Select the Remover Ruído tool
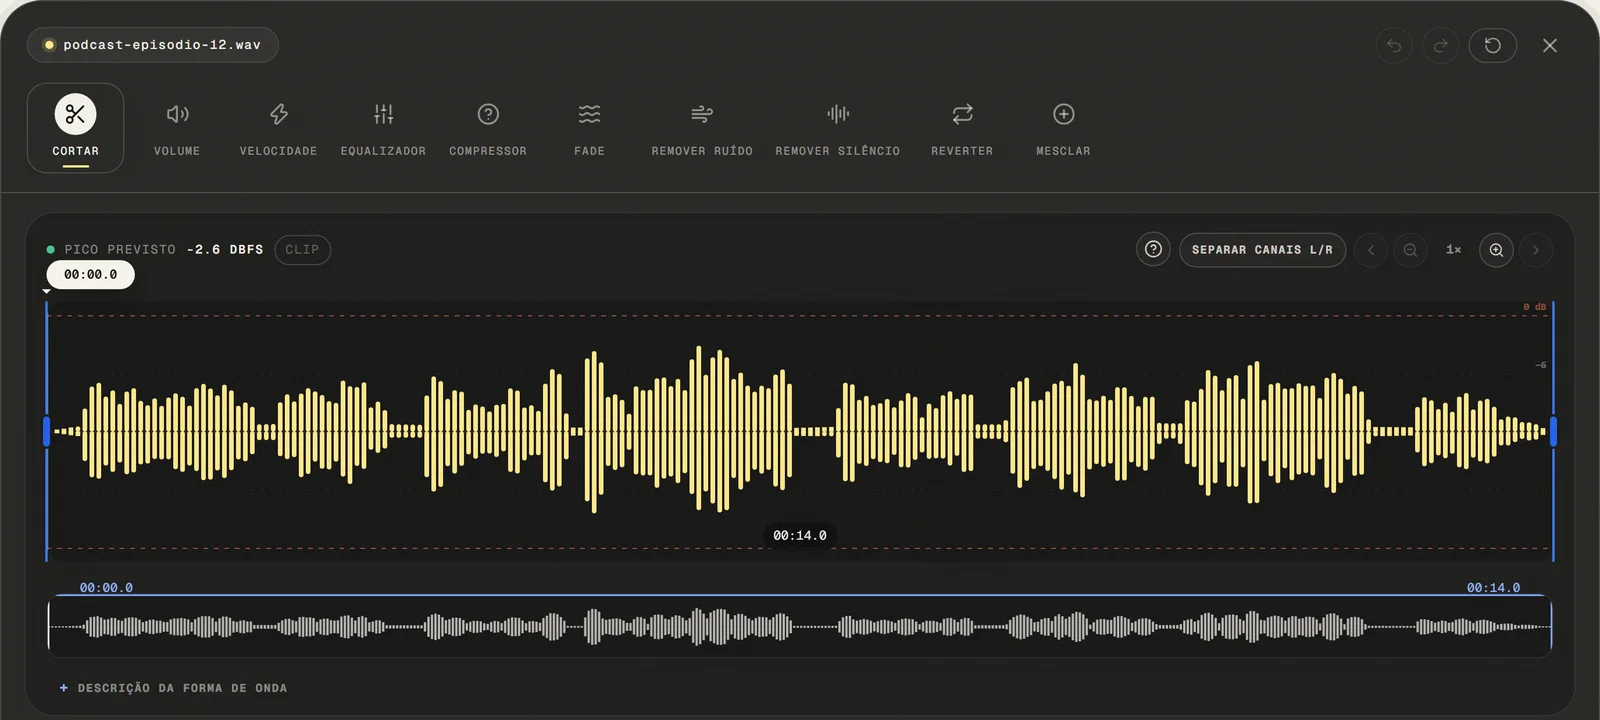 tap(702, 128)
